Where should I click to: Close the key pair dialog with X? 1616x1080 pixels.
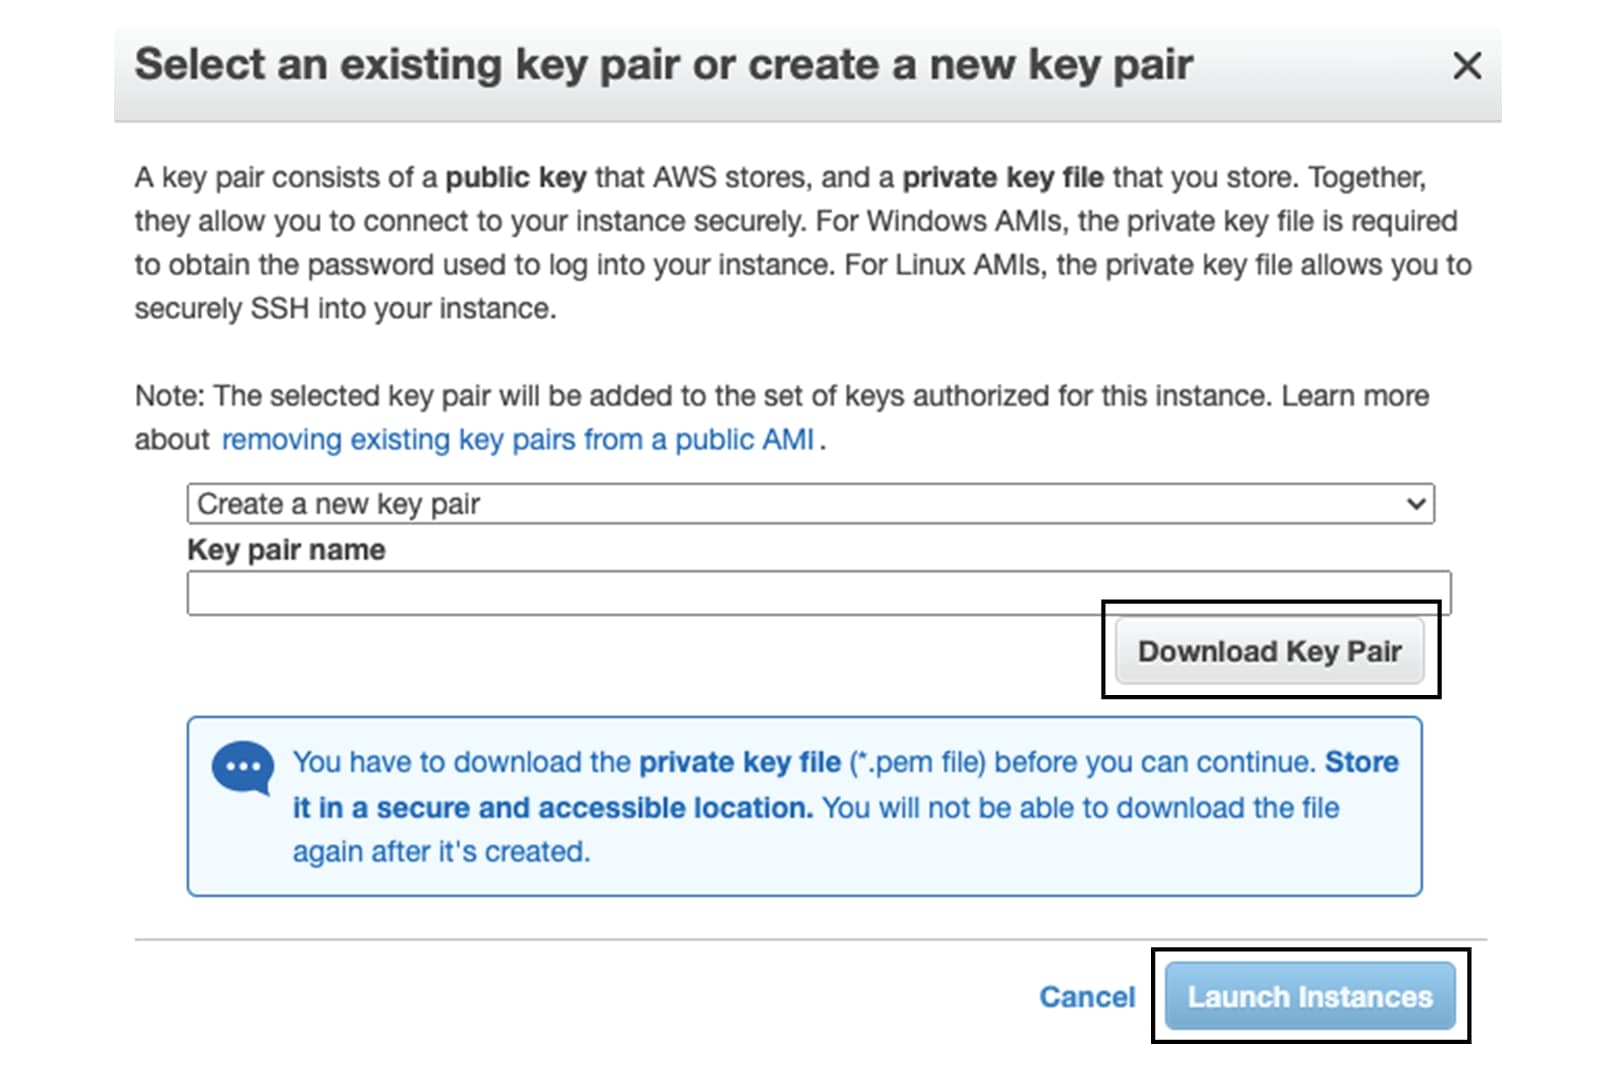[1466, 66]
